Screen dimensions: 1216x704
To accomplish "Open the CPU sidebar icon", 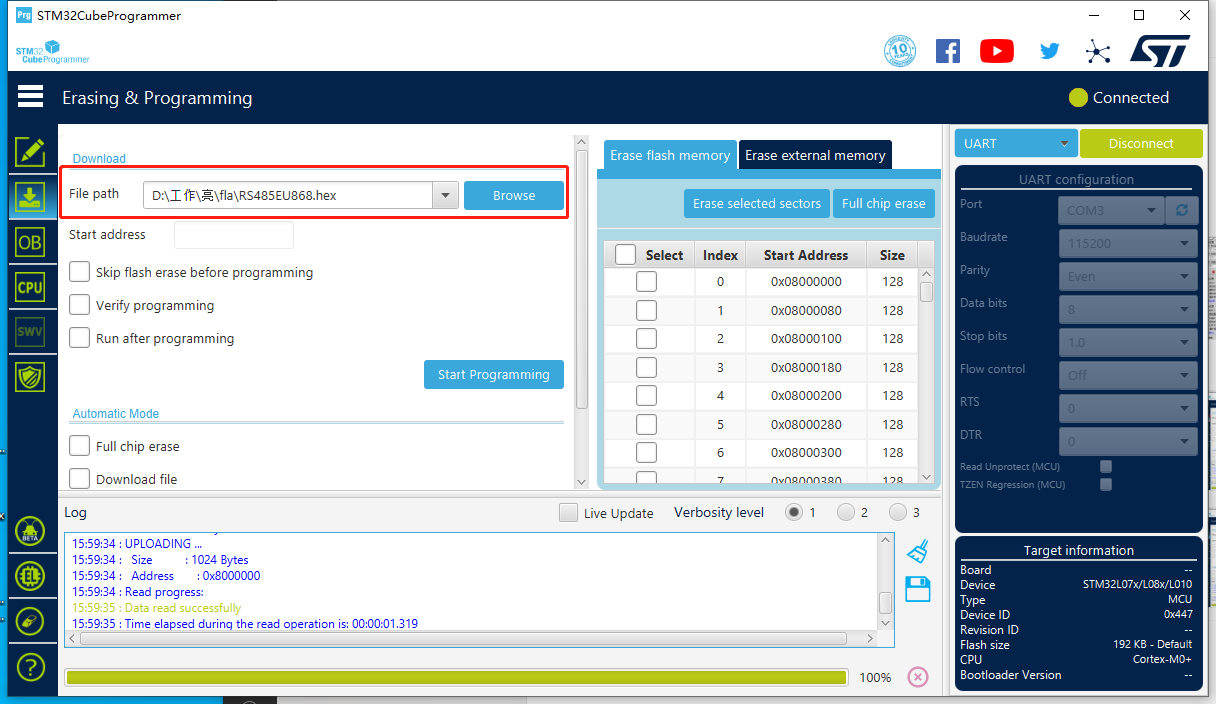I will (30, 287).
